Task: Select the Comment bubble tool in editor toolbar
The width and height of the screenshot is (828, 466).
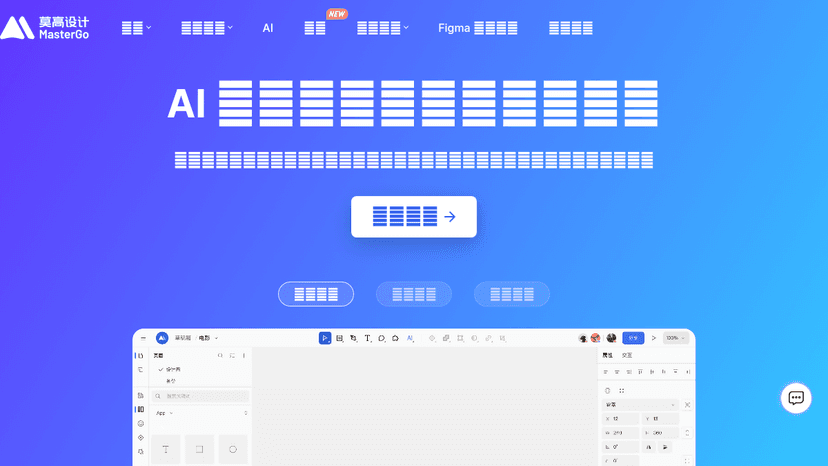Action: [381, 338]
